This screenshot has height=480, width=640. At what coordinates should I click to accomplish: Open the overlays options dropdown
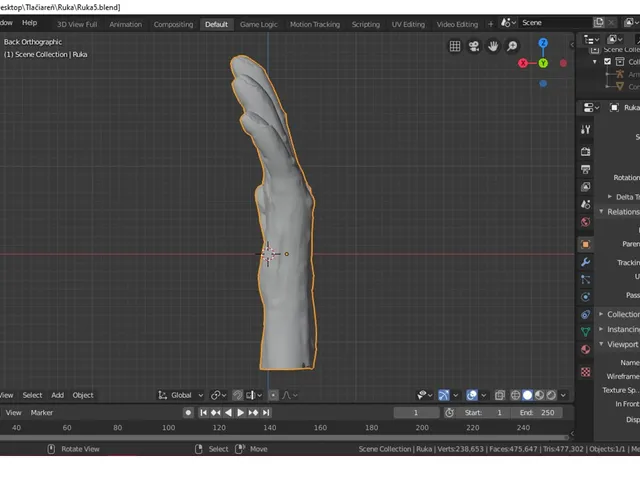[x=484, y=395]
